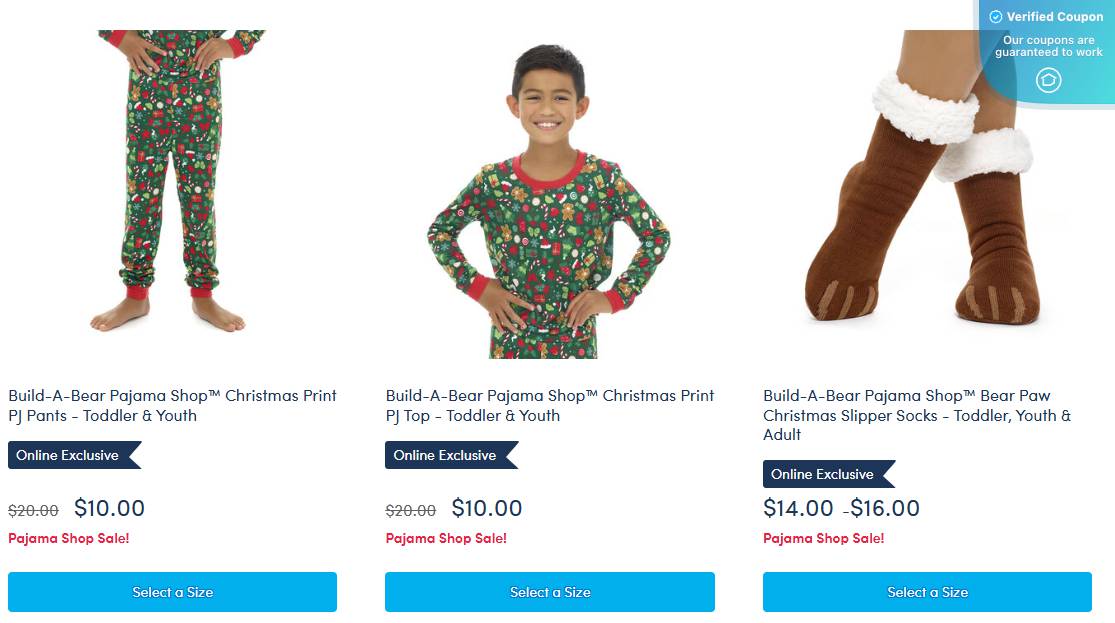Viewport: 1115px width, 623px height.
Task: Click the Pajama Shop Sale label under PJ Pants
Action: (69, 538)
